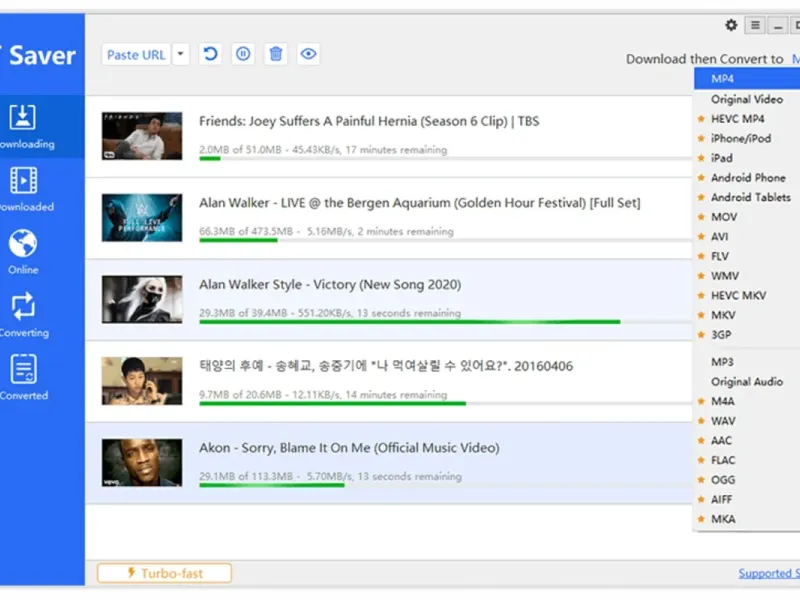Choose Android Phone format option

[747, 178]
